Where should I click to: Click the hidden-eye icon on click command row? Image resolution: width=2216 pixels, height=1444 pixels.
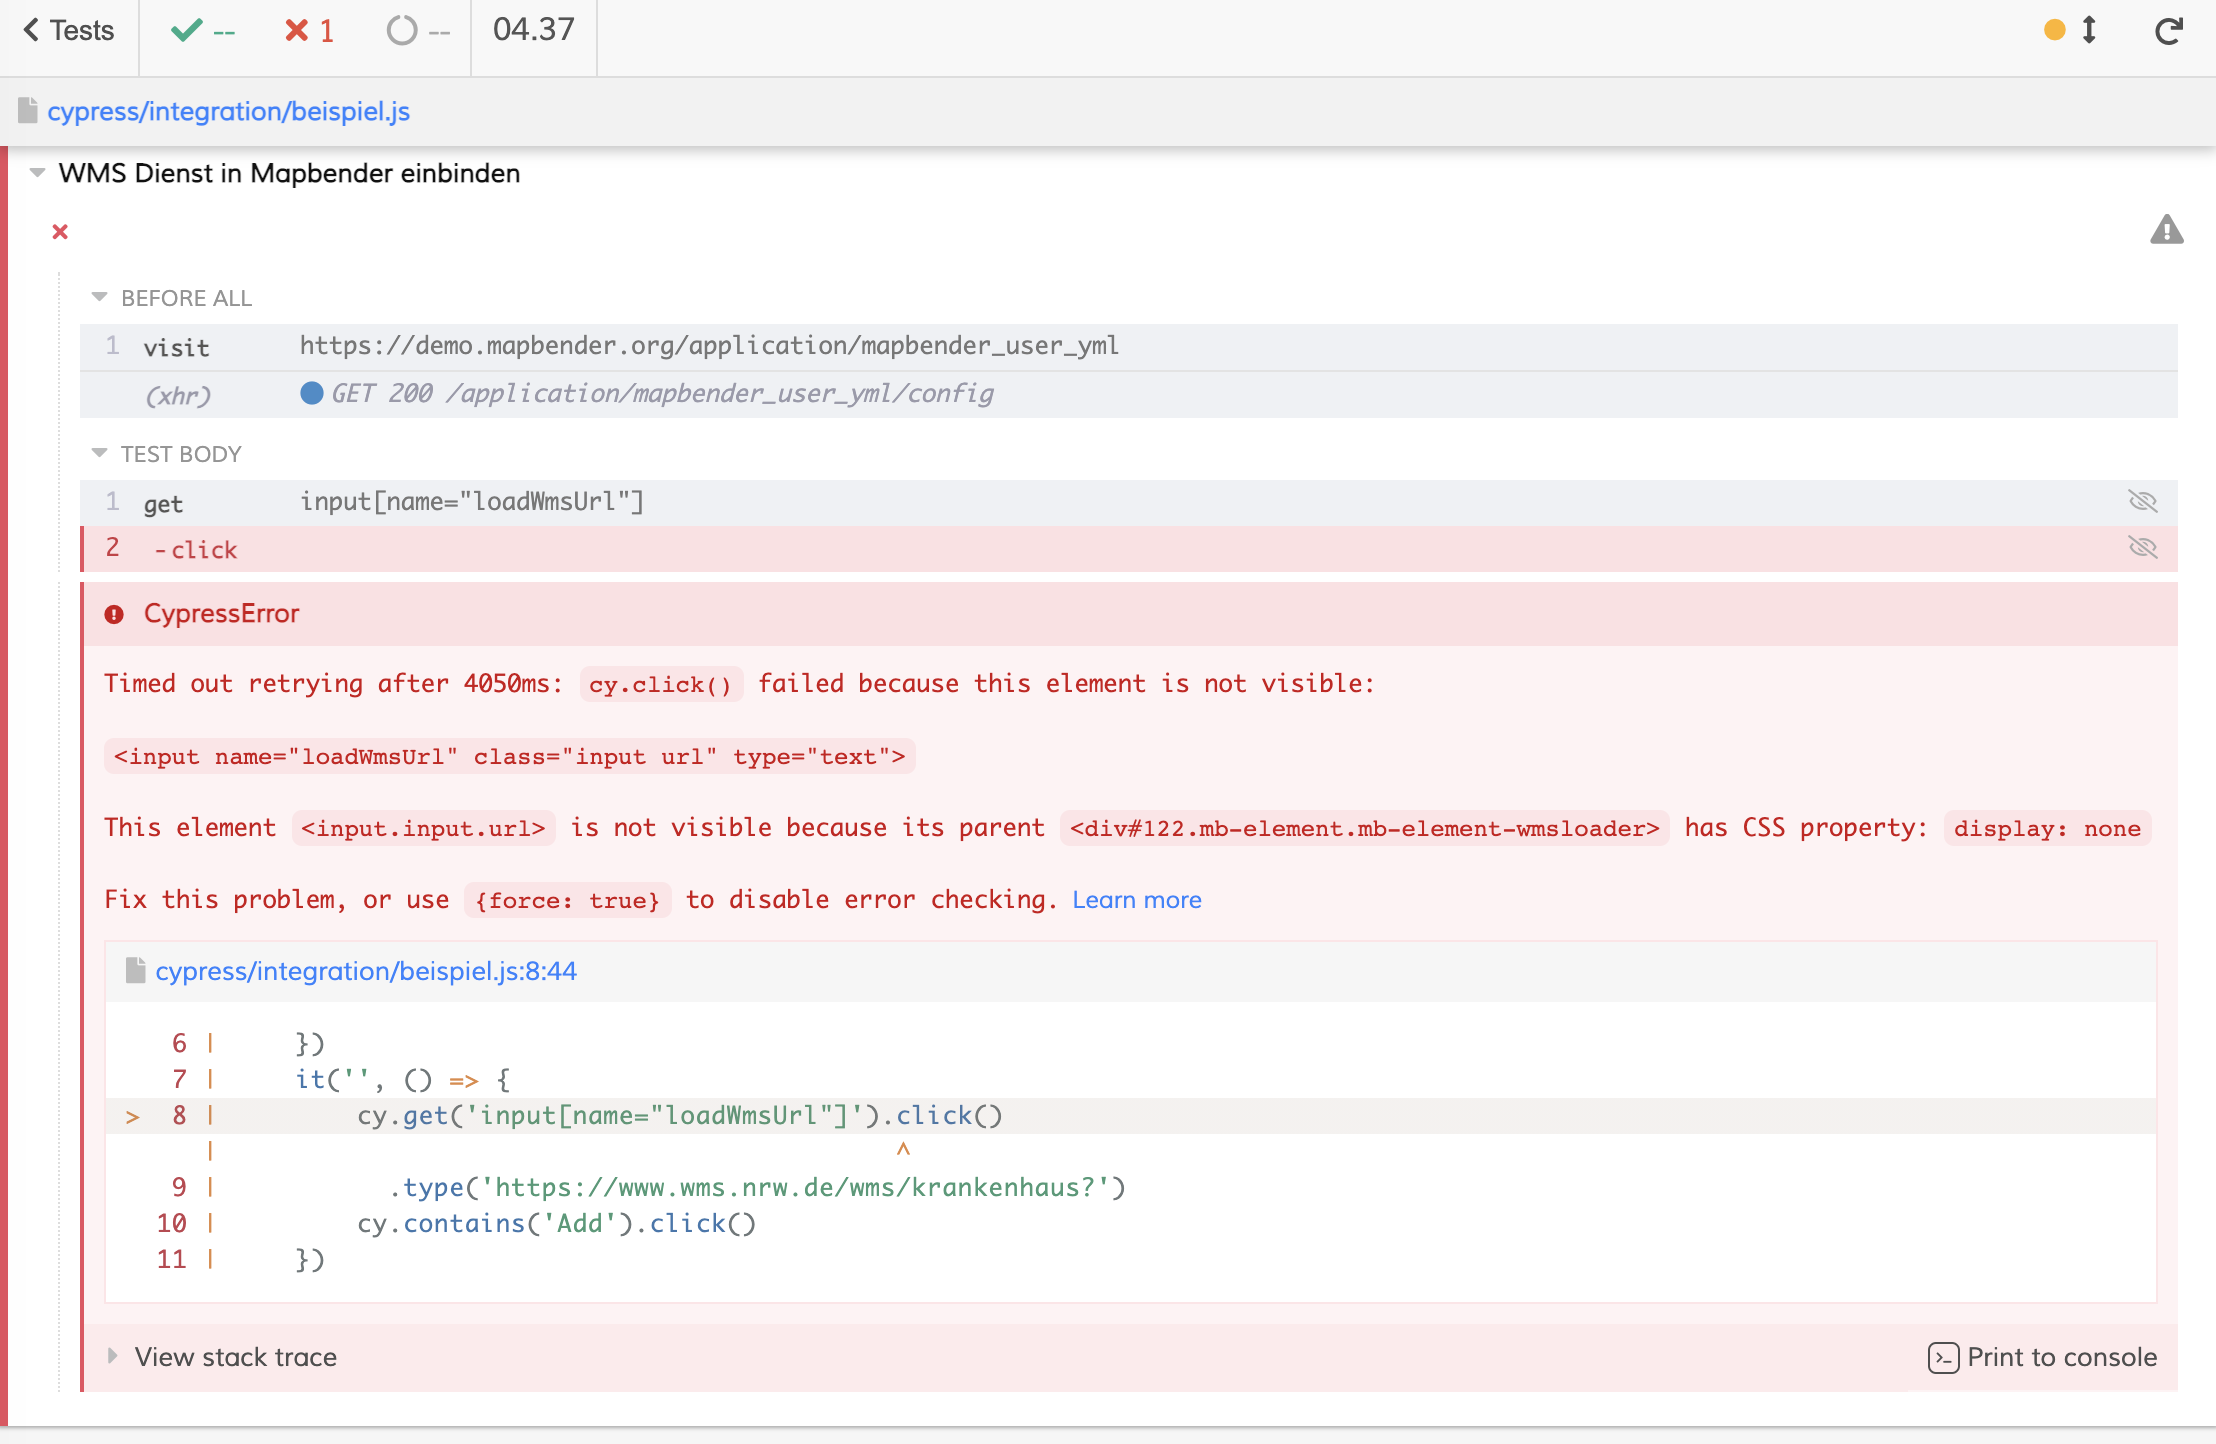pyautogui.click(x=2142, y=547)
